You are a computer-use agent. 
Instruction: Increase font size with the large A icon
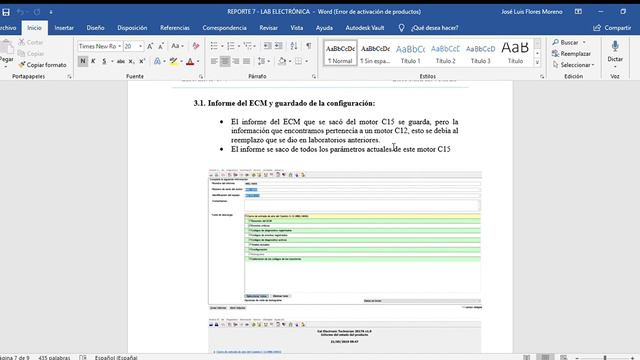pyautogui.click(x=150, y=46)
